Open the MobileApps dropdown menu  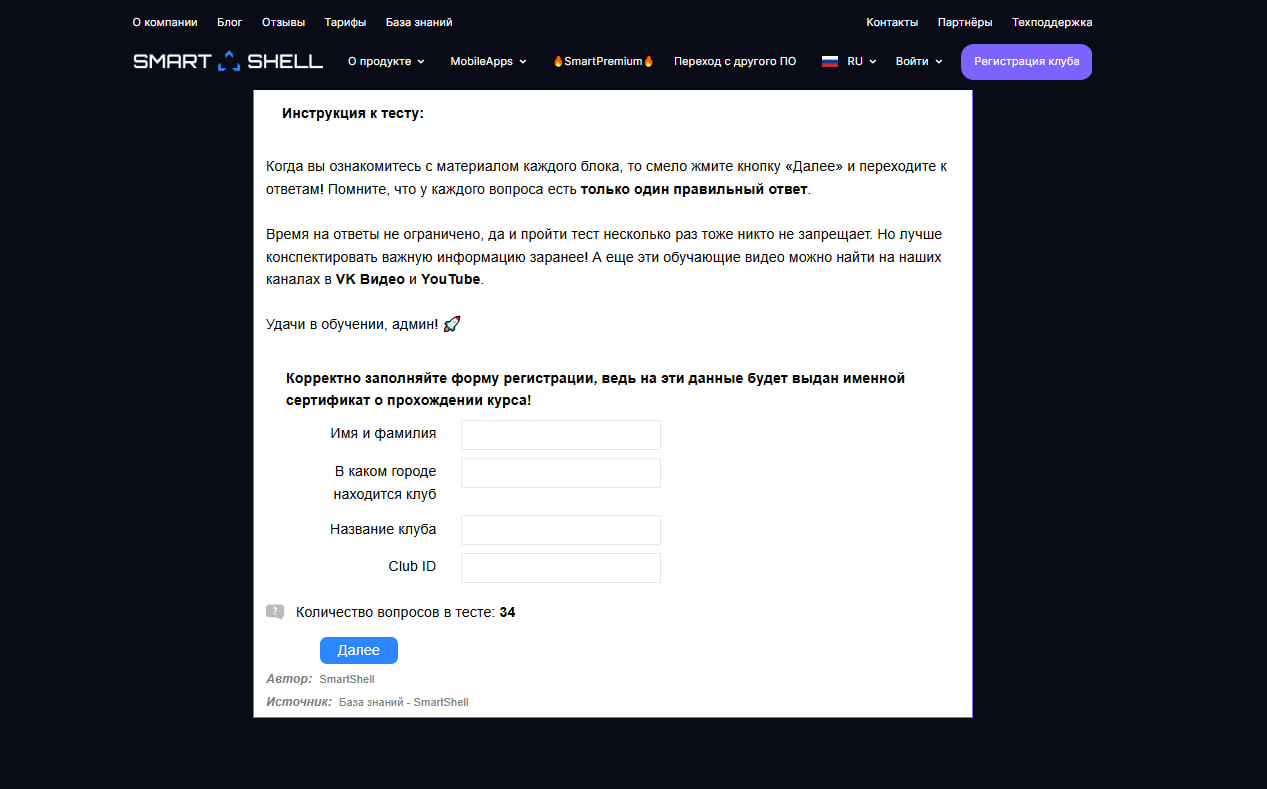pos(488,61)
